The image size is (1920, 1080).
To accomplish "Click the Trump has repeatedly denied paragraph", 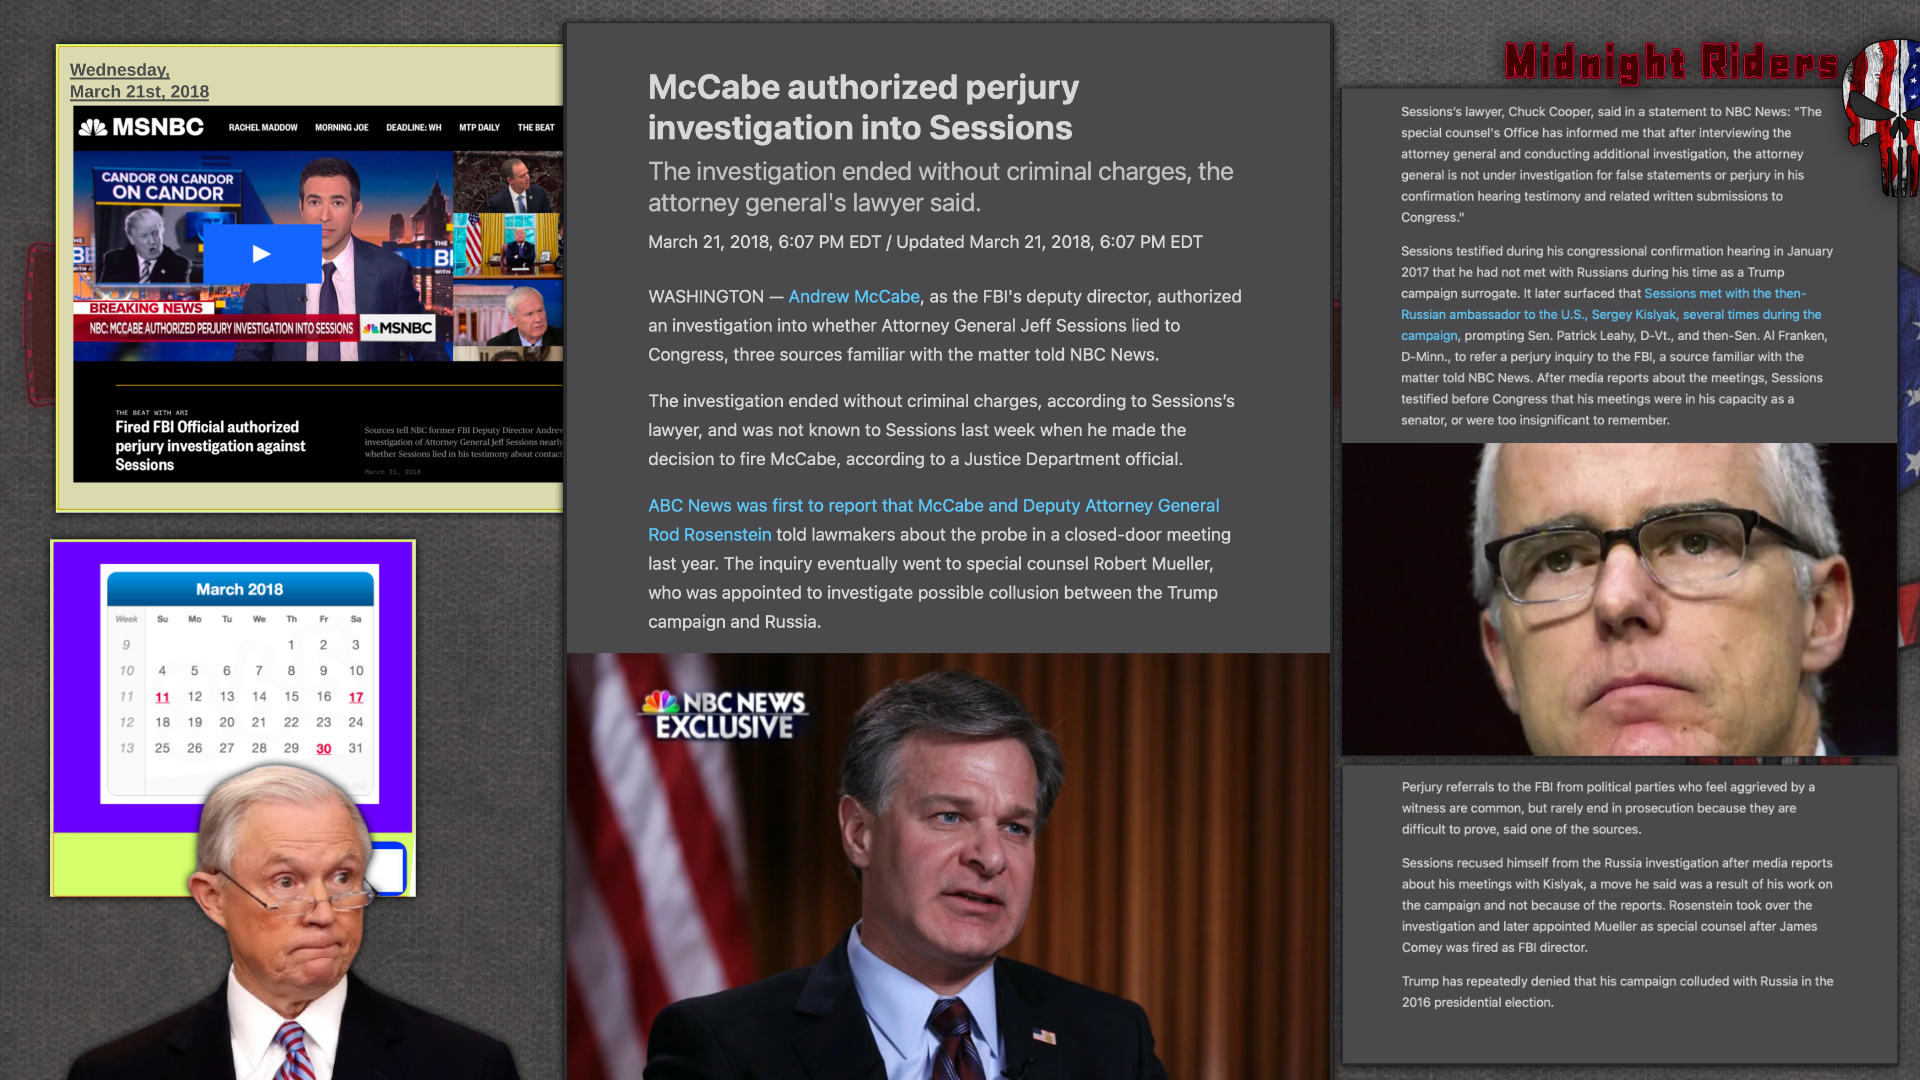I will click(x=1617, y=992).
